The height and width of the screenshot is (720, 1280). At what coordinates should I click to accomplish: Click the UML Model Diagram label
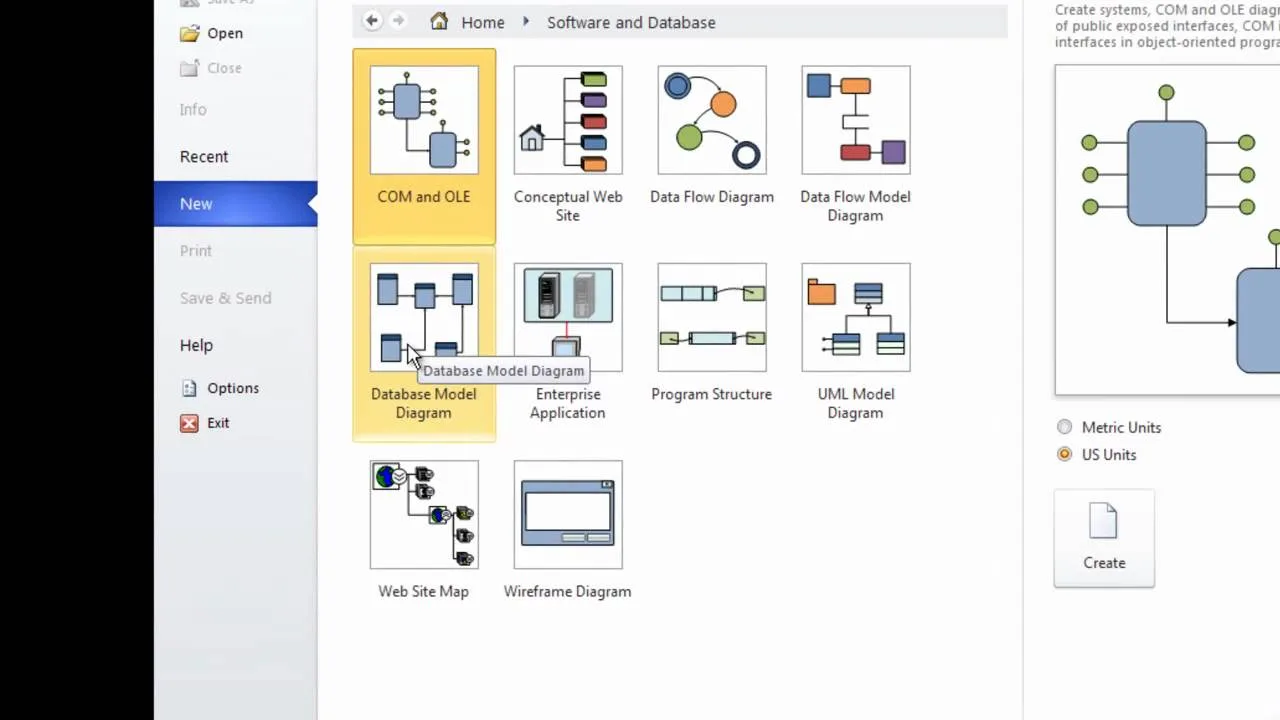(x=856, y=403)
